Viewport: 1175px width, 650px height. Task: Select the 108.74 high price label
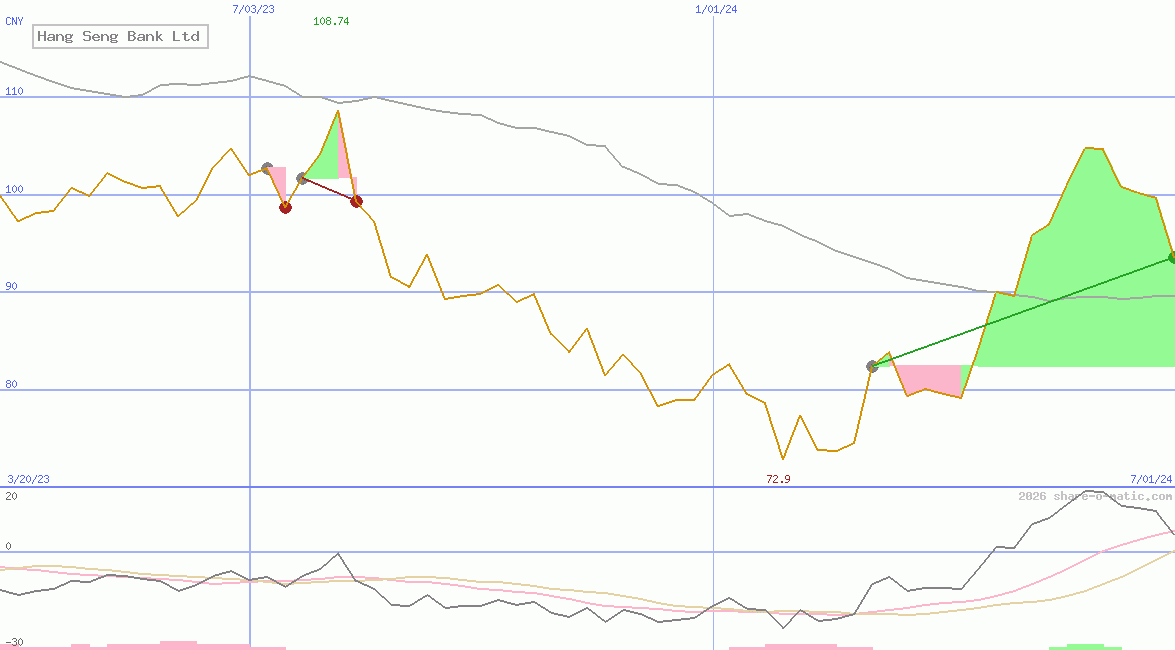coord(332,19)
